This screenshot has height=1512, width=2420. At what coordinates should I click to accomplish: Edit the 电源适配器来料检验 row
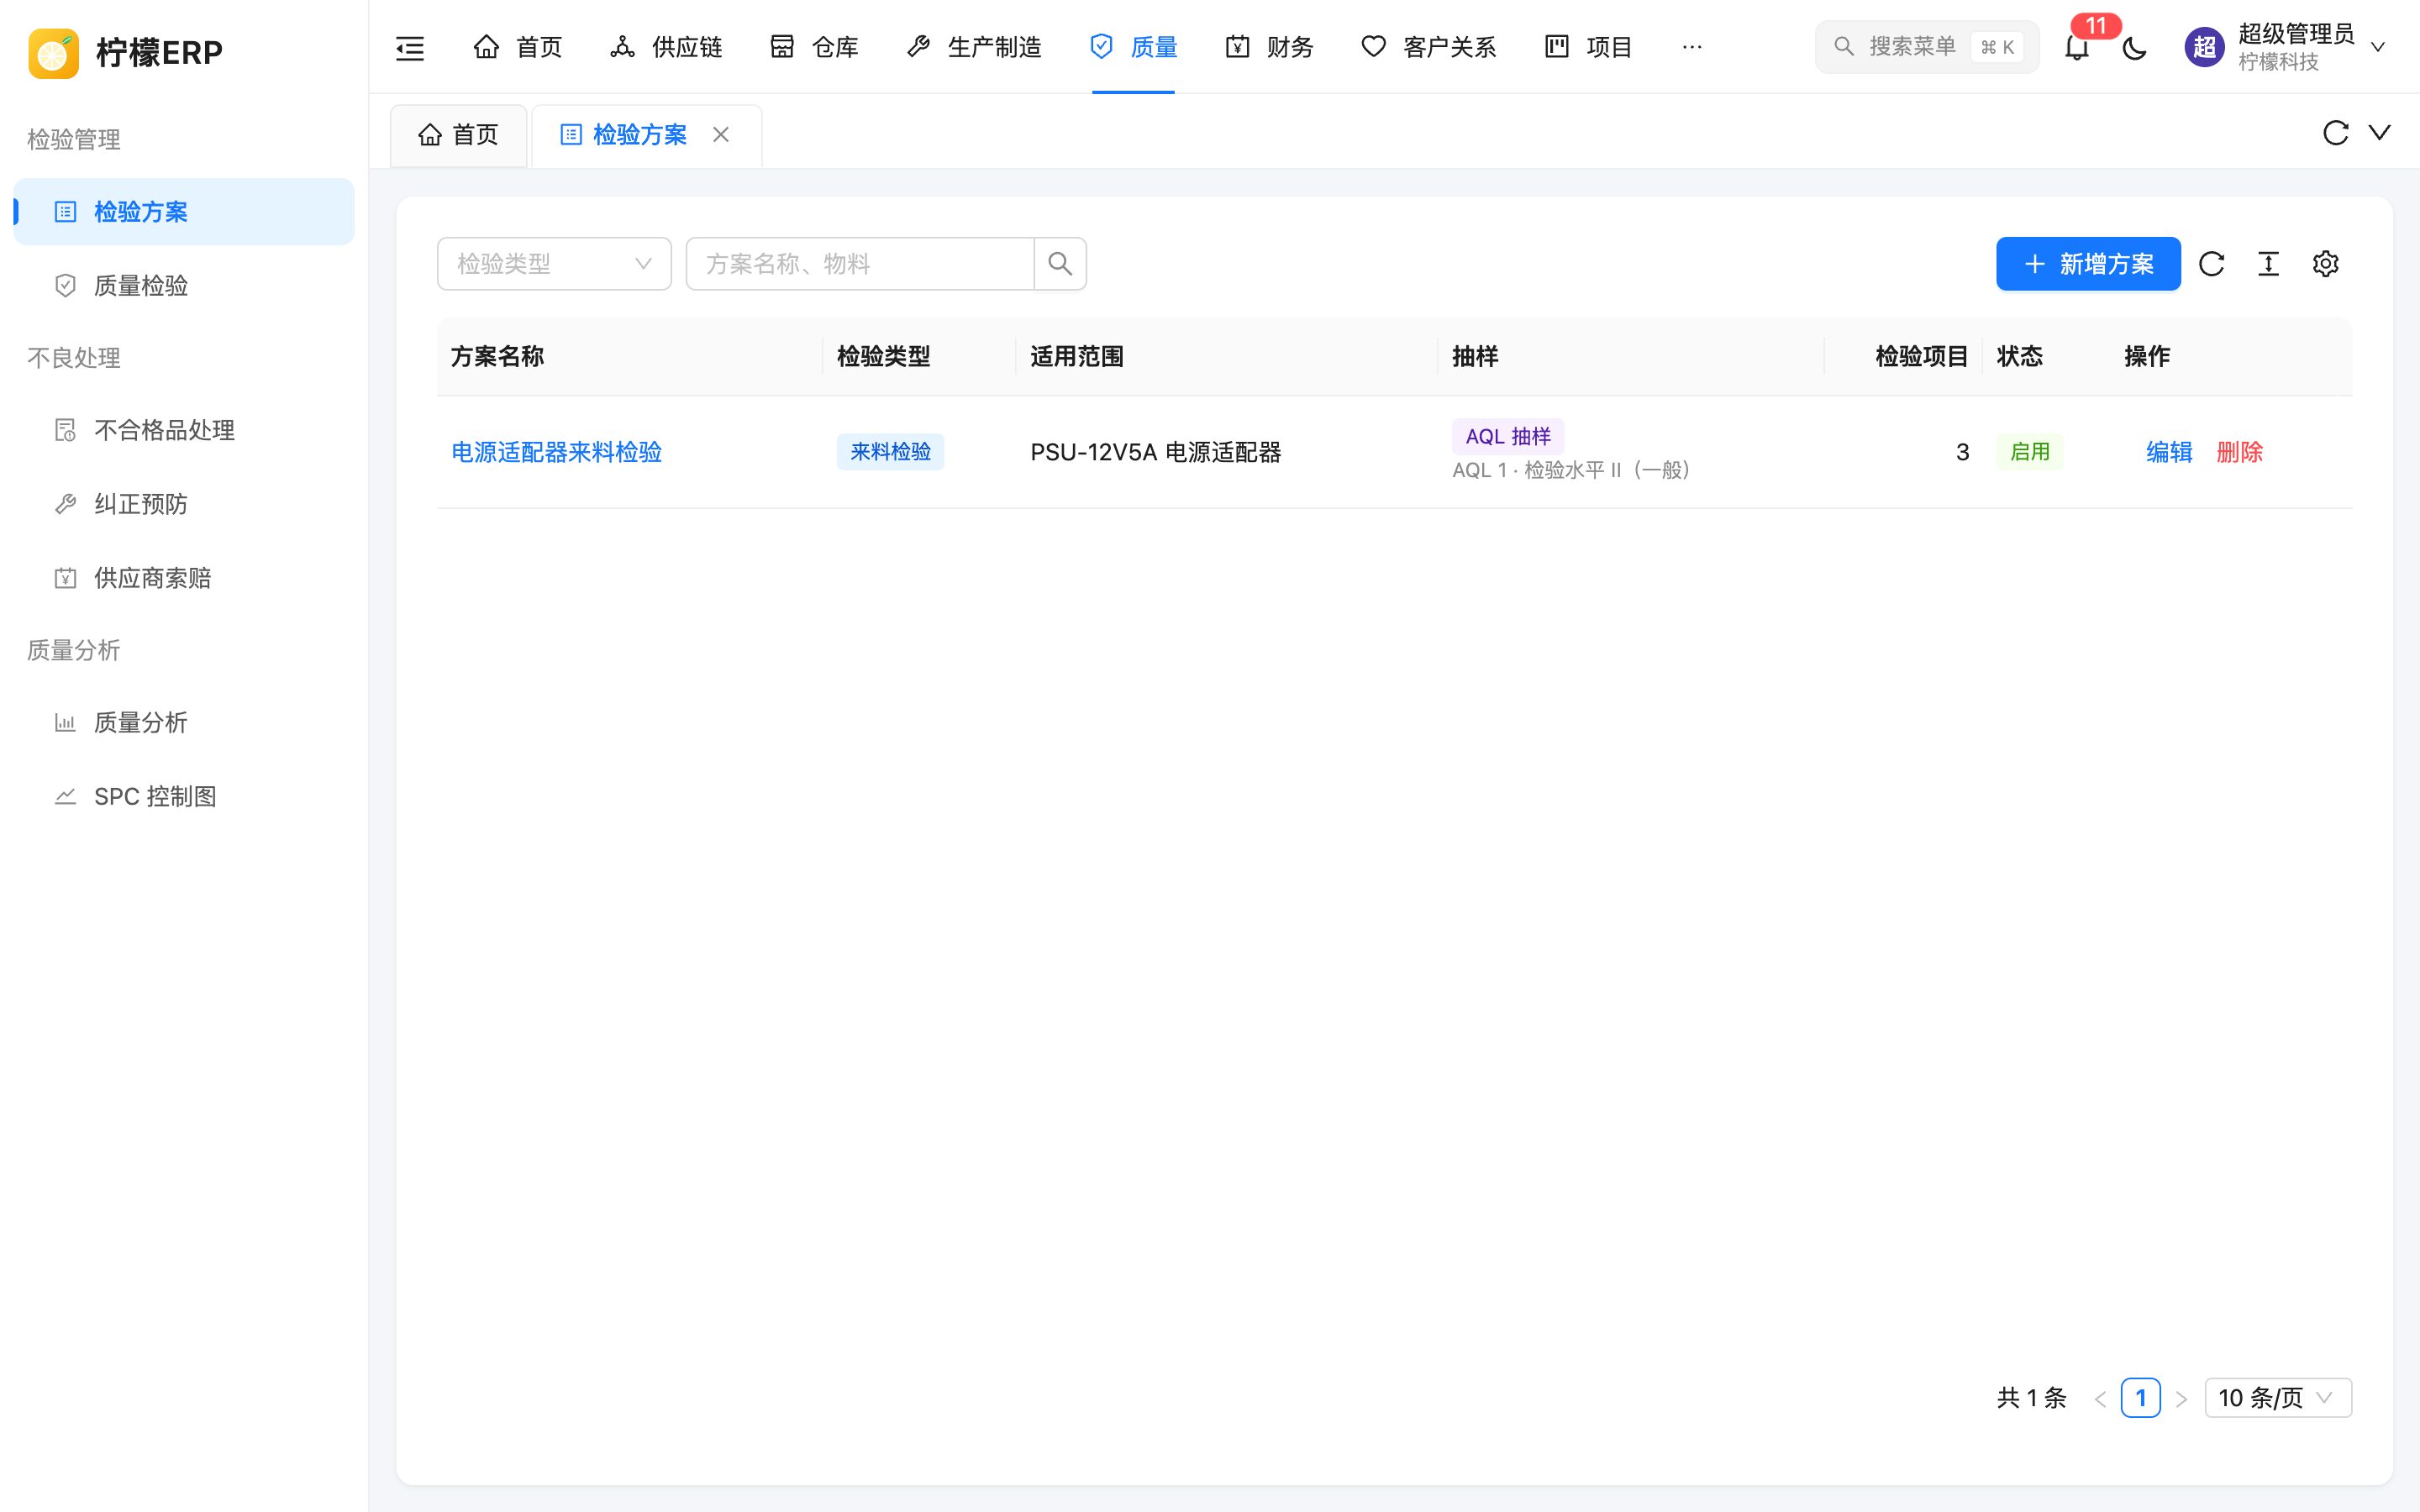coord(2169,452)
